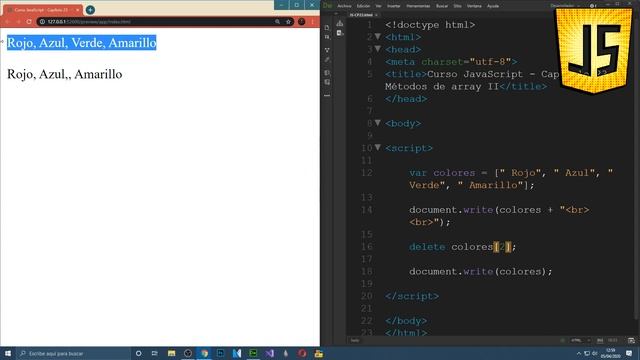Open File Explorer from taskbar
The image size is (640, 360).
[x=171, y=353]
